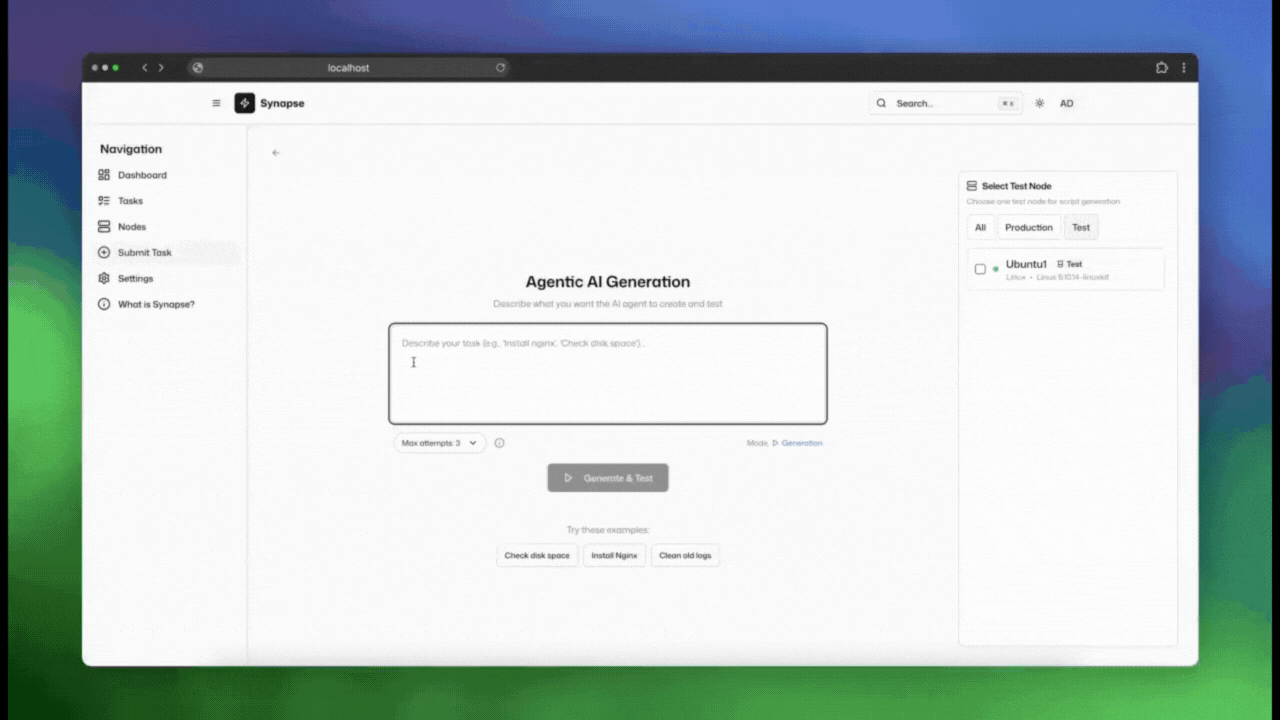Choose the Install Nginx example

tap(614, 555)
